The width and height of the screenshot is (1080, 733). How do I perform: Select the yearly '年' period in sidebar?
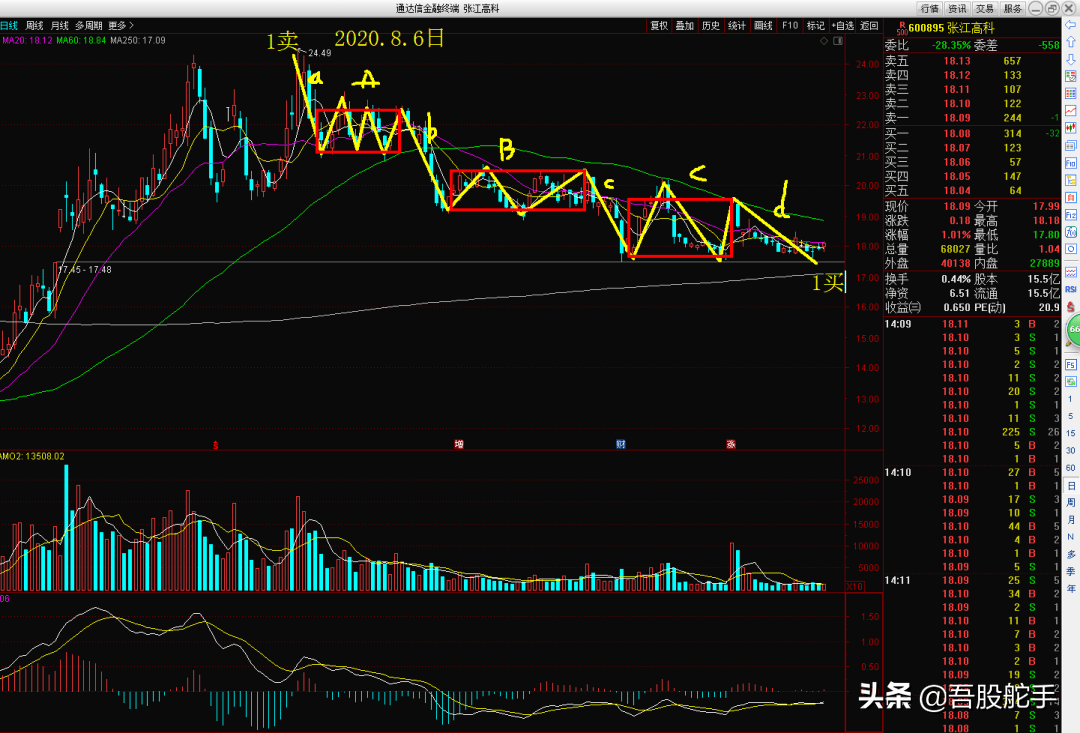[x=1070, y=589]
